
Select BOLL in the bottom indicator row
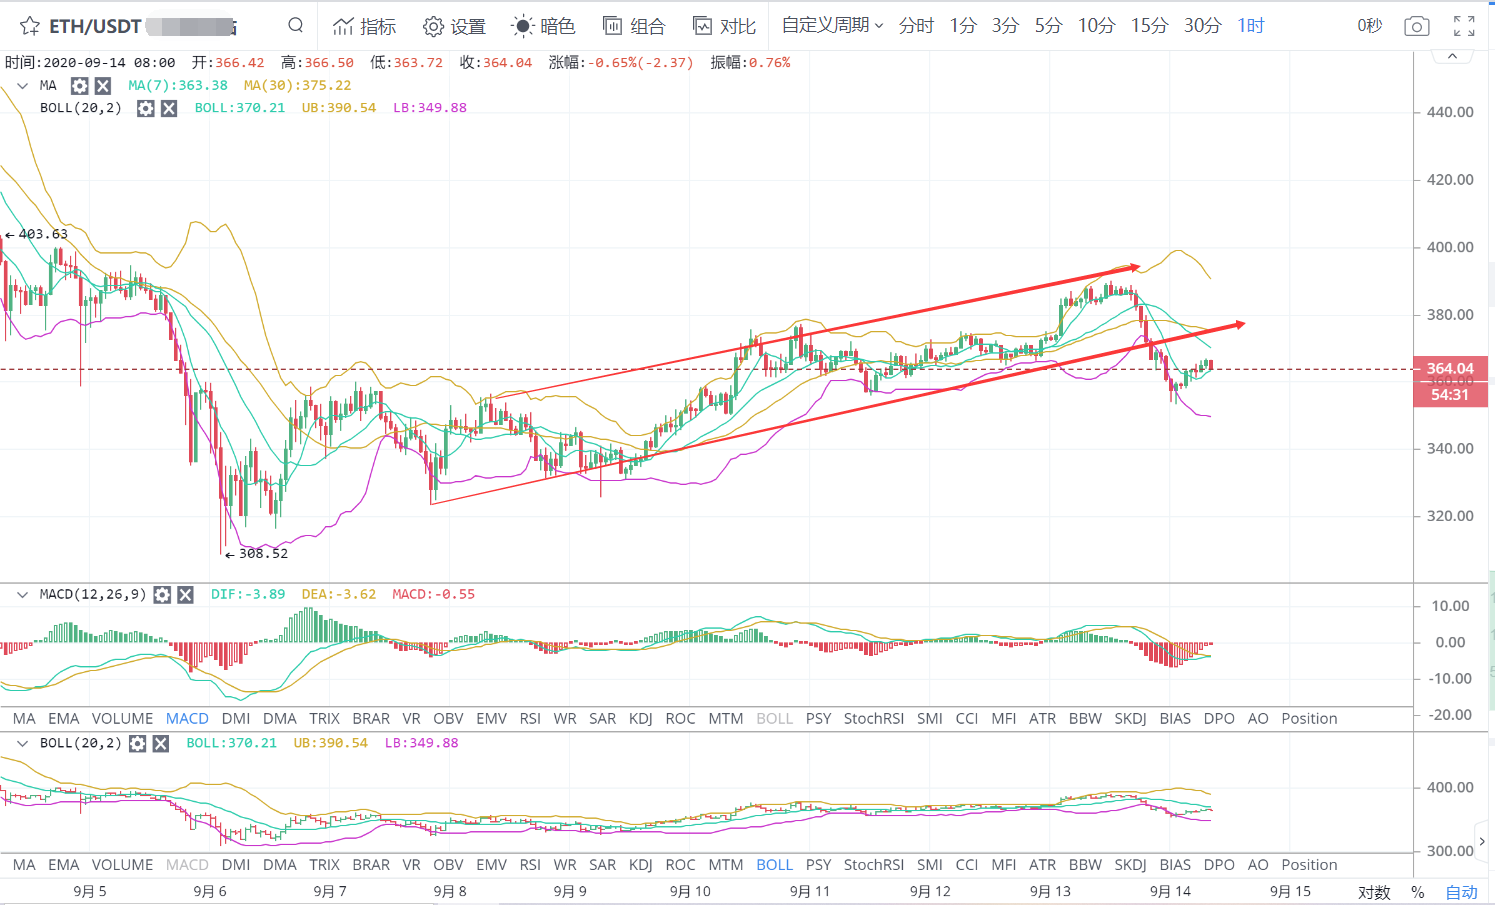(x=774, y=865)
